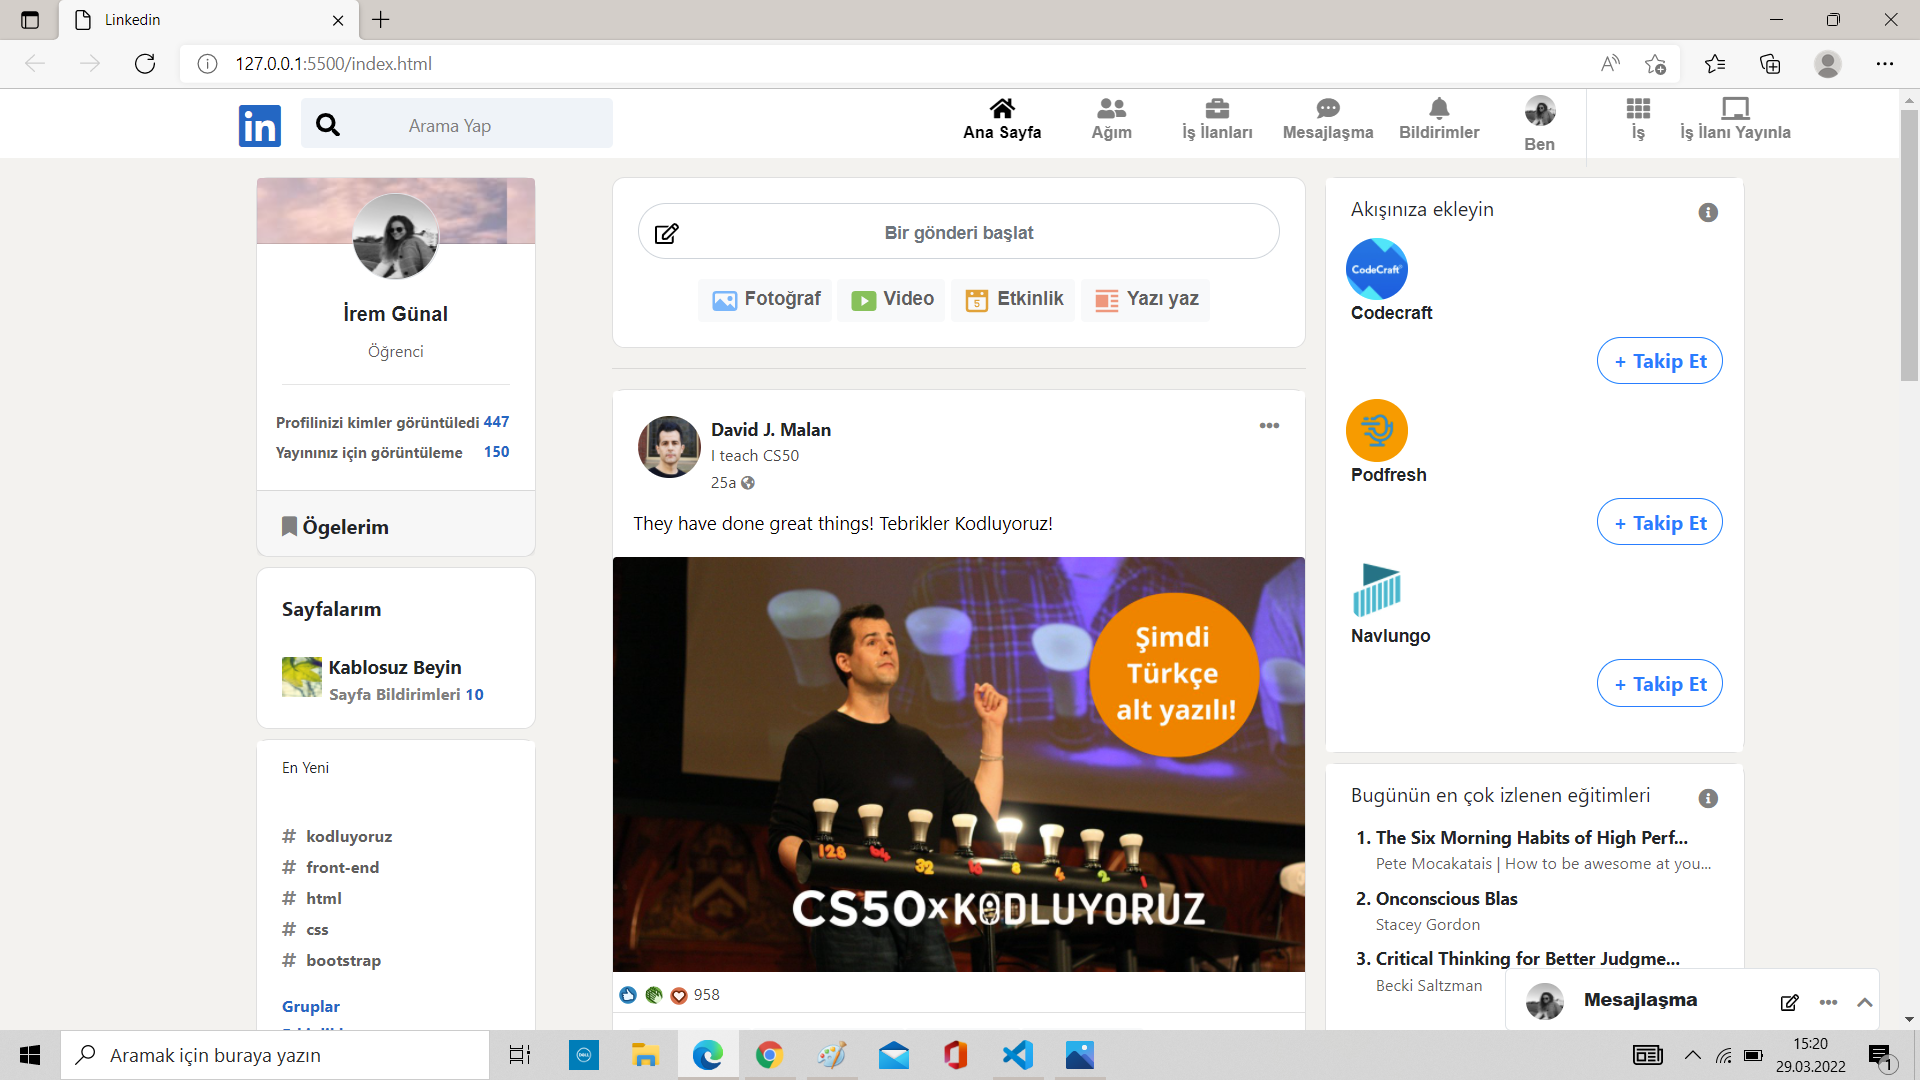Open Visual Studio Code from taskbar
Viewport: 1920px width, 1080px height.
[x=1017, y=1054]
